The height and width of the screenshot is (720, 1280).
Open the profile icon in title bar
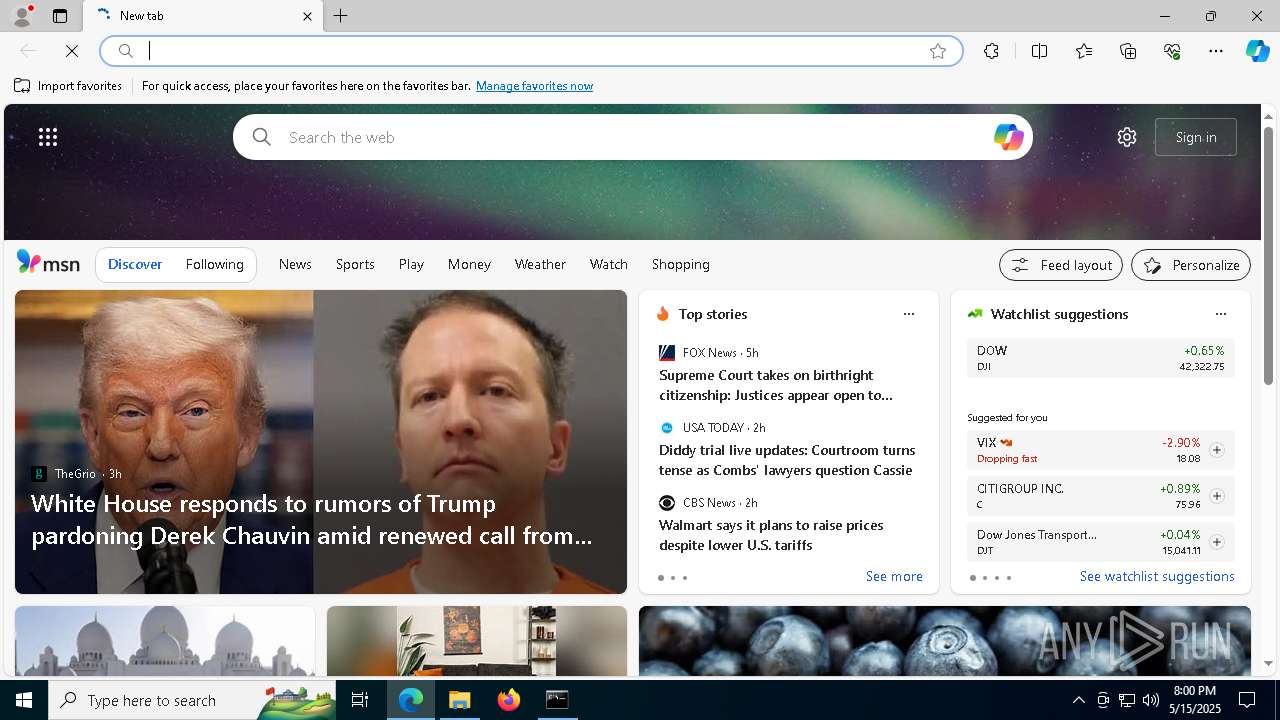coord(21,16)
